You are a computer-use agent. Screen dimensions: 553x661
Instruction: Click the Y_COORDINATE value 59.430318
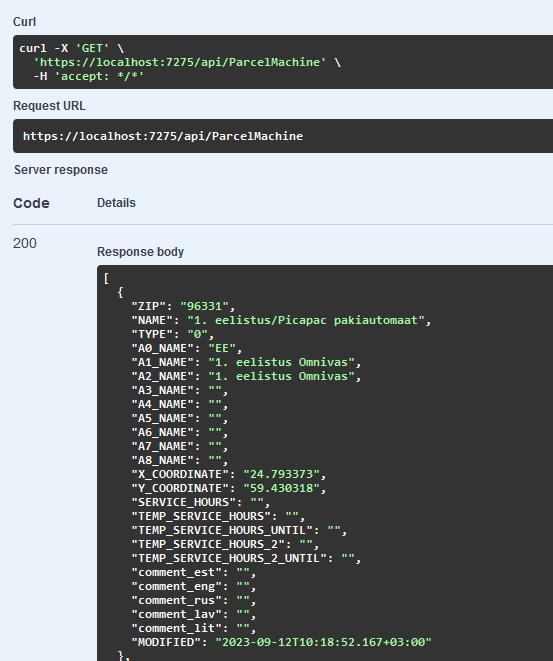click(x=281, y=488)
